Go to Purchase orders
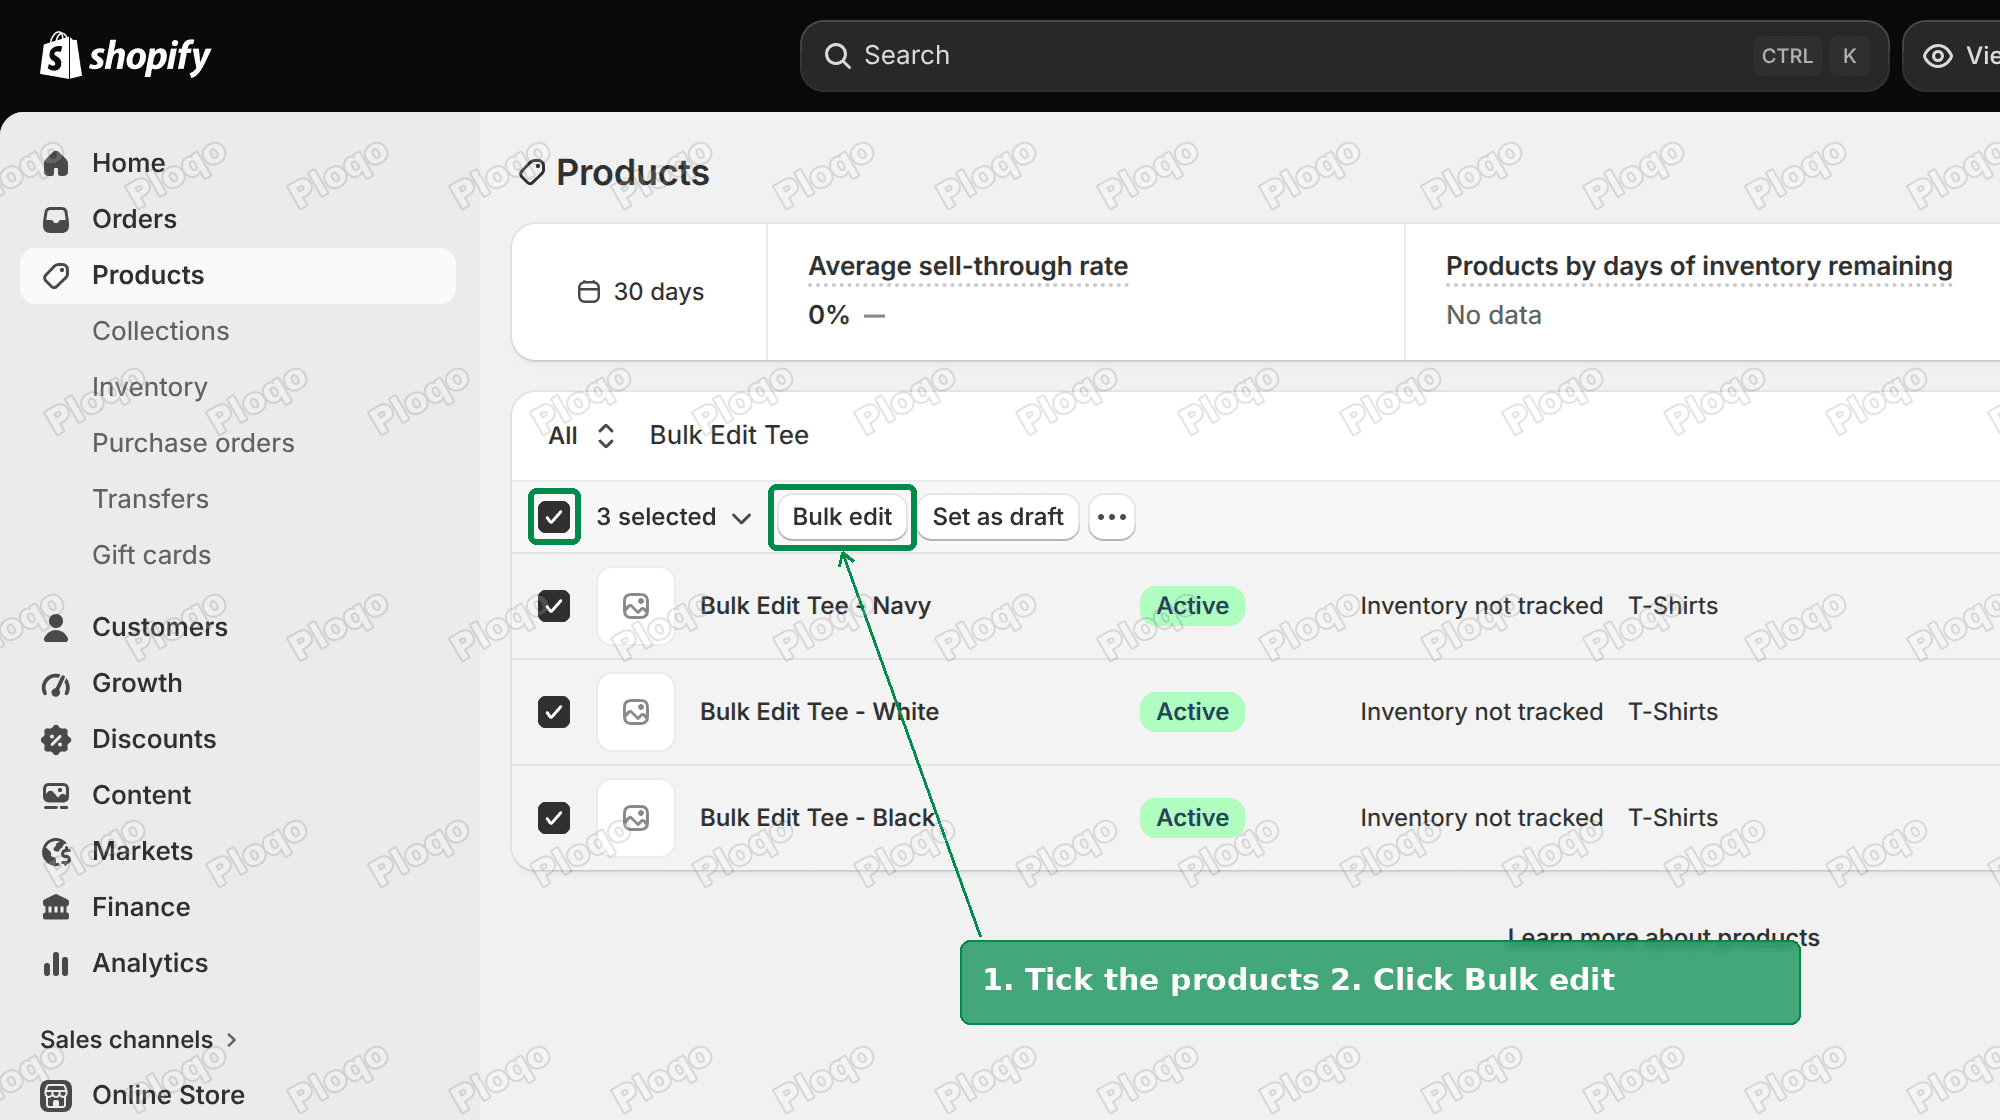 point(193,443)
